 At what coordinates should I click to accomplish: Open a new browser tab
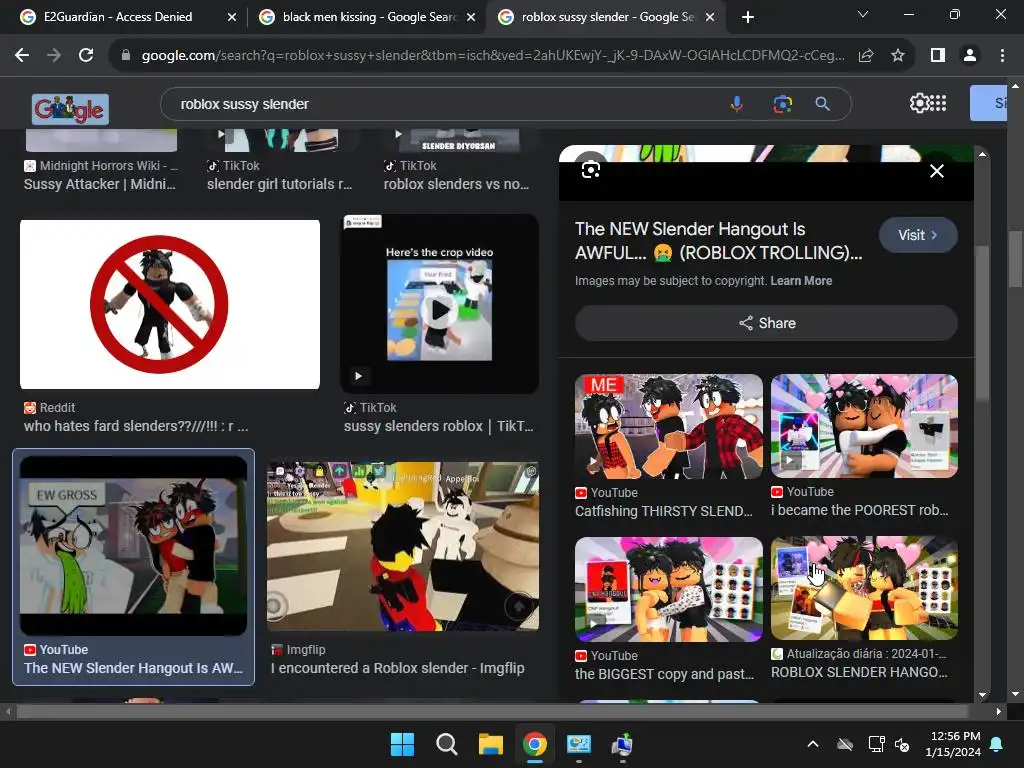(748, 17)
